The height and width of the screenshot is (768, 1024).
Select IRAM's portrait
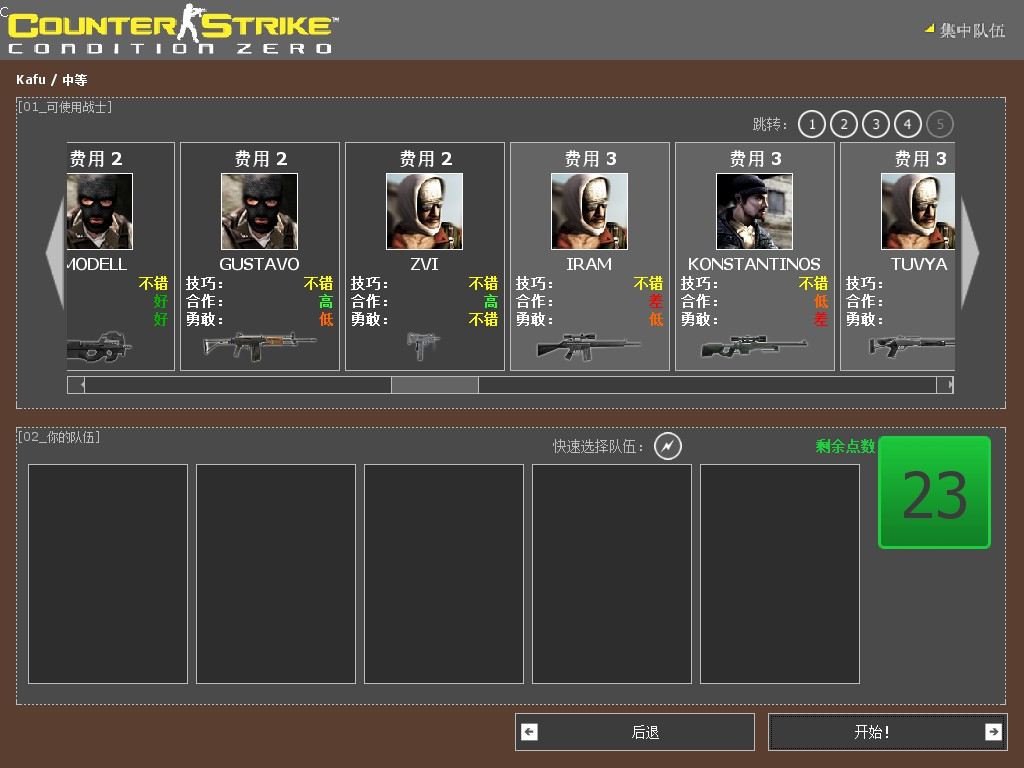590,212
